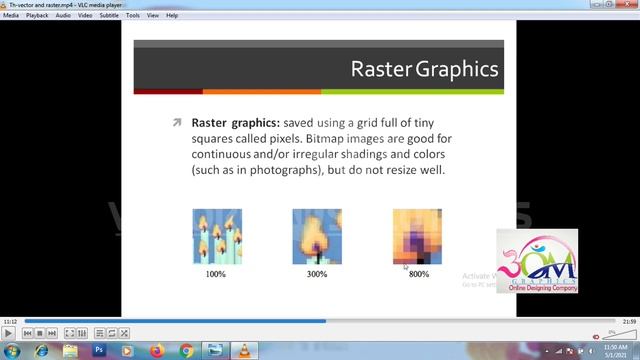Adjust the volume slider triangle
Screen dimensions: 640x360
pos(619,335)
